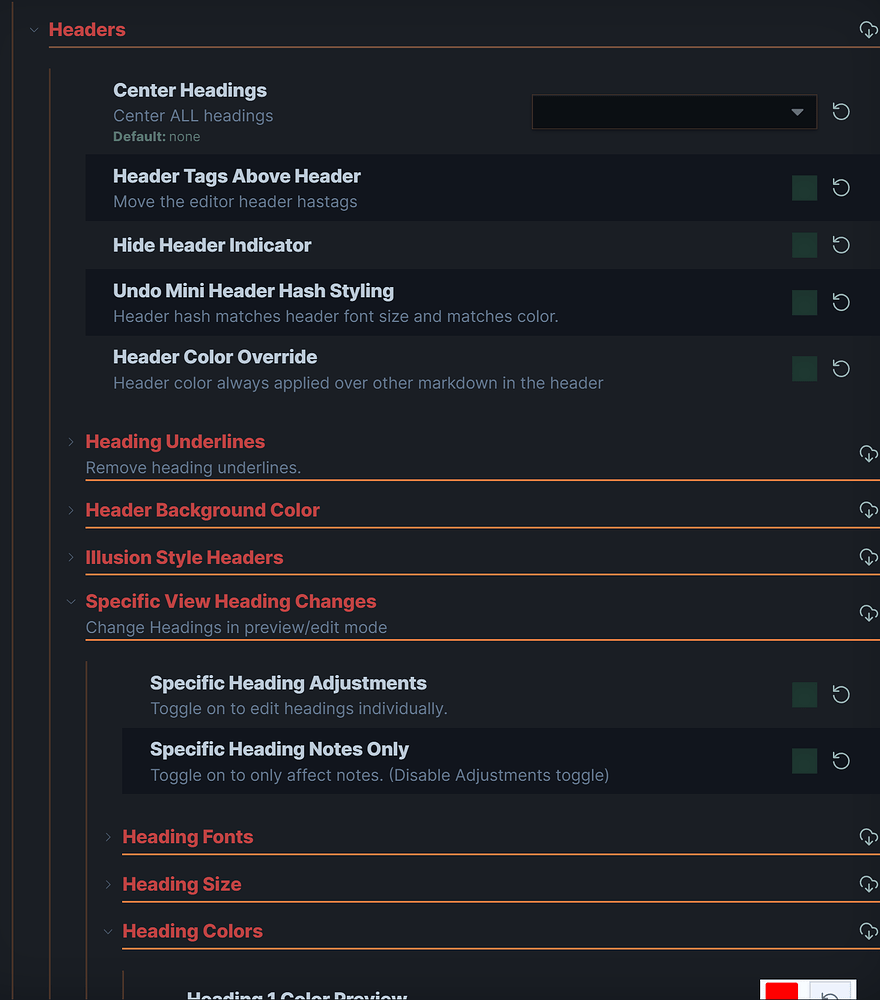Image resolution: width=880 pixels, height=1000 pixels.
Task: Click Heading Size cloud download icon
Action: pos(869,884)
